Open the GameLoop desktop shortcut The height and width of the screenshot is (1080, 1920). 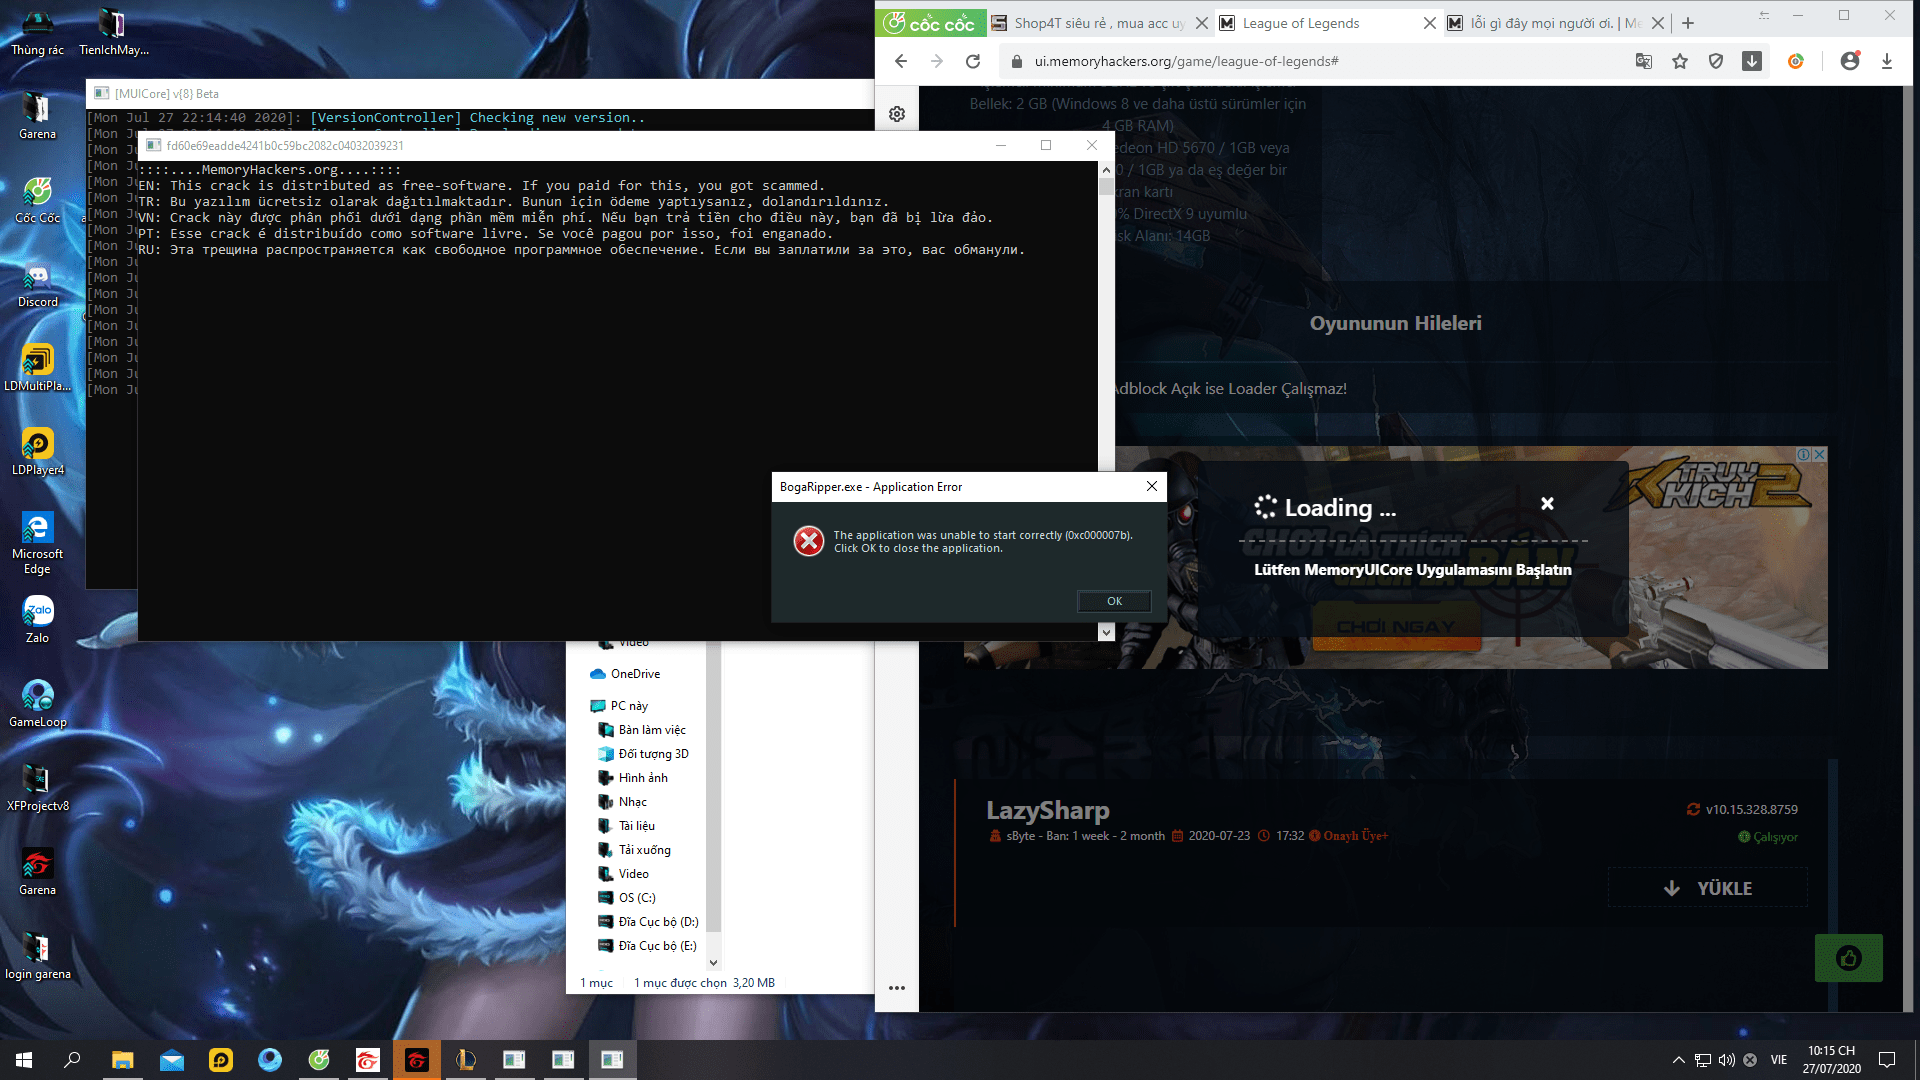(x=37, y=704)
